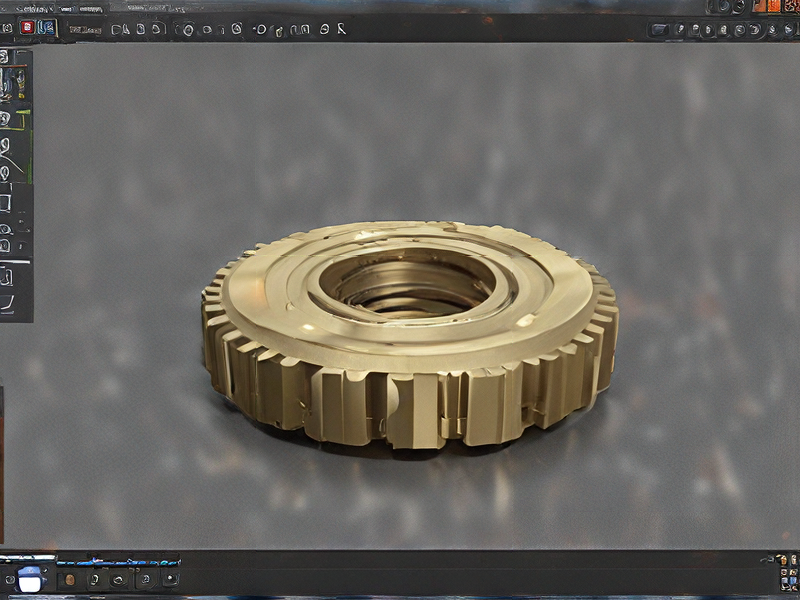Click the text label button beside the blue icon

click(x=85, y=30)
